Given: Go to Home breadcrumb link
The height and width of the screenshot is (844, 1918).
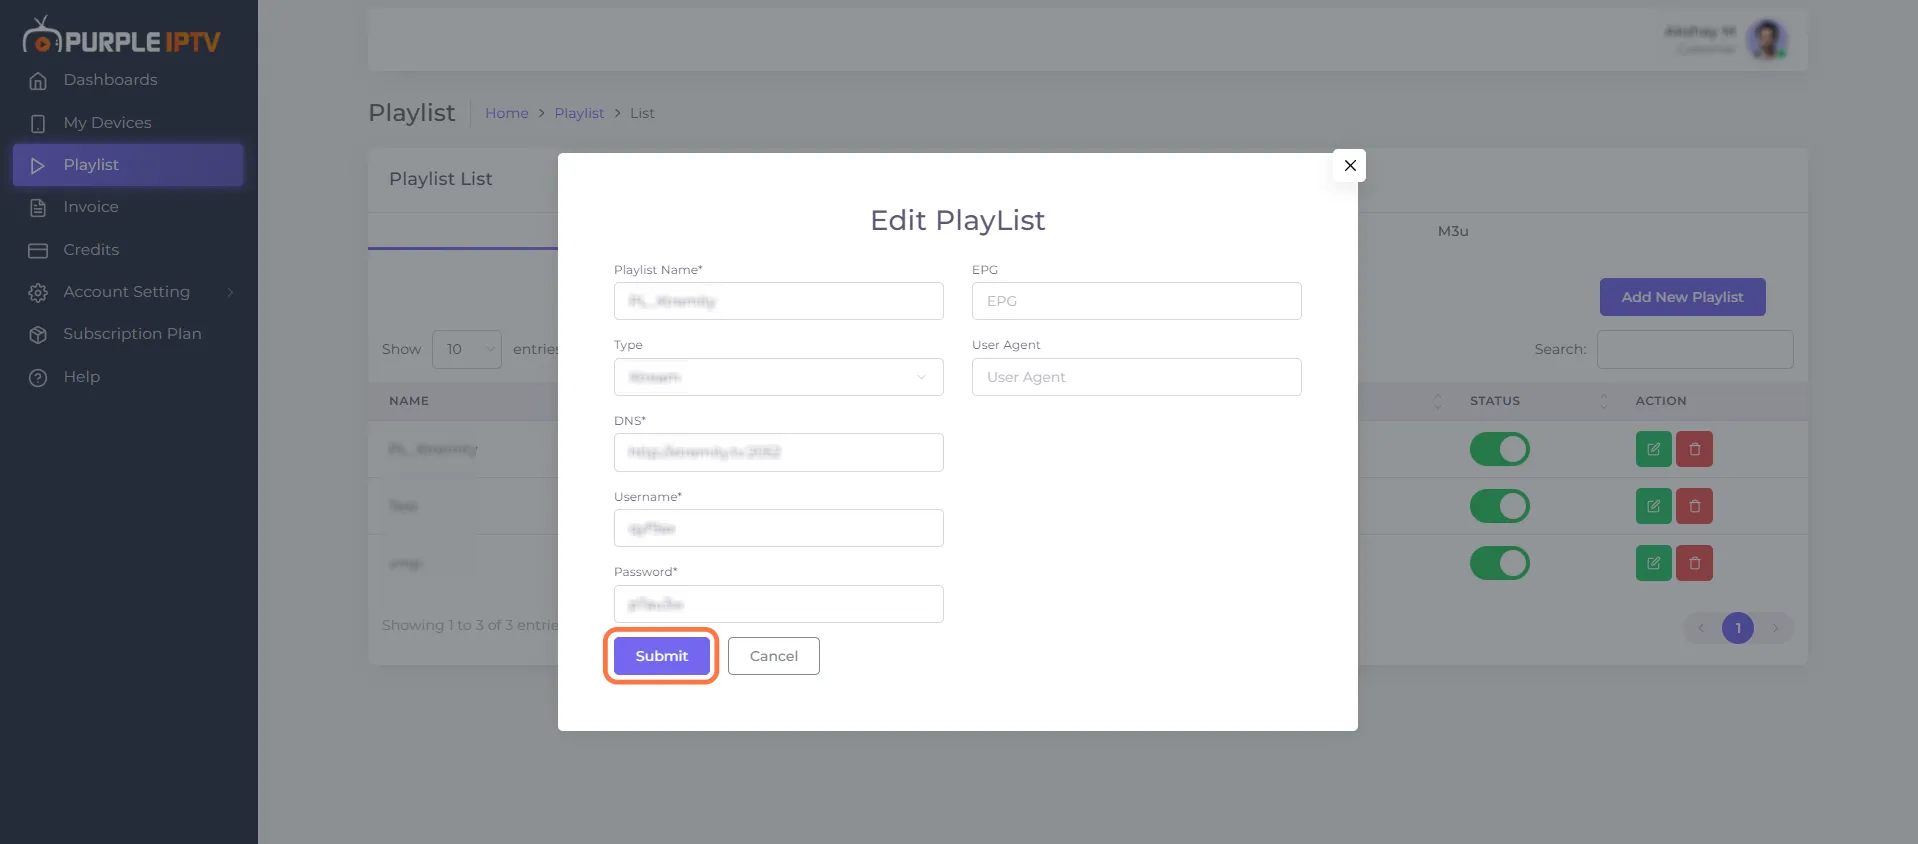Looking at the screenshot, I should click(507, 113).
